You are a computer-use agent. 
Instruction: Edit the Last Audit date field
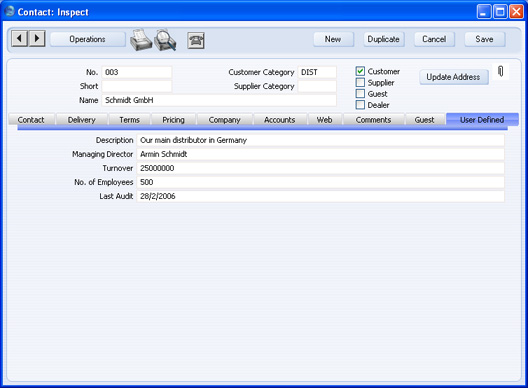coord(320,196)
